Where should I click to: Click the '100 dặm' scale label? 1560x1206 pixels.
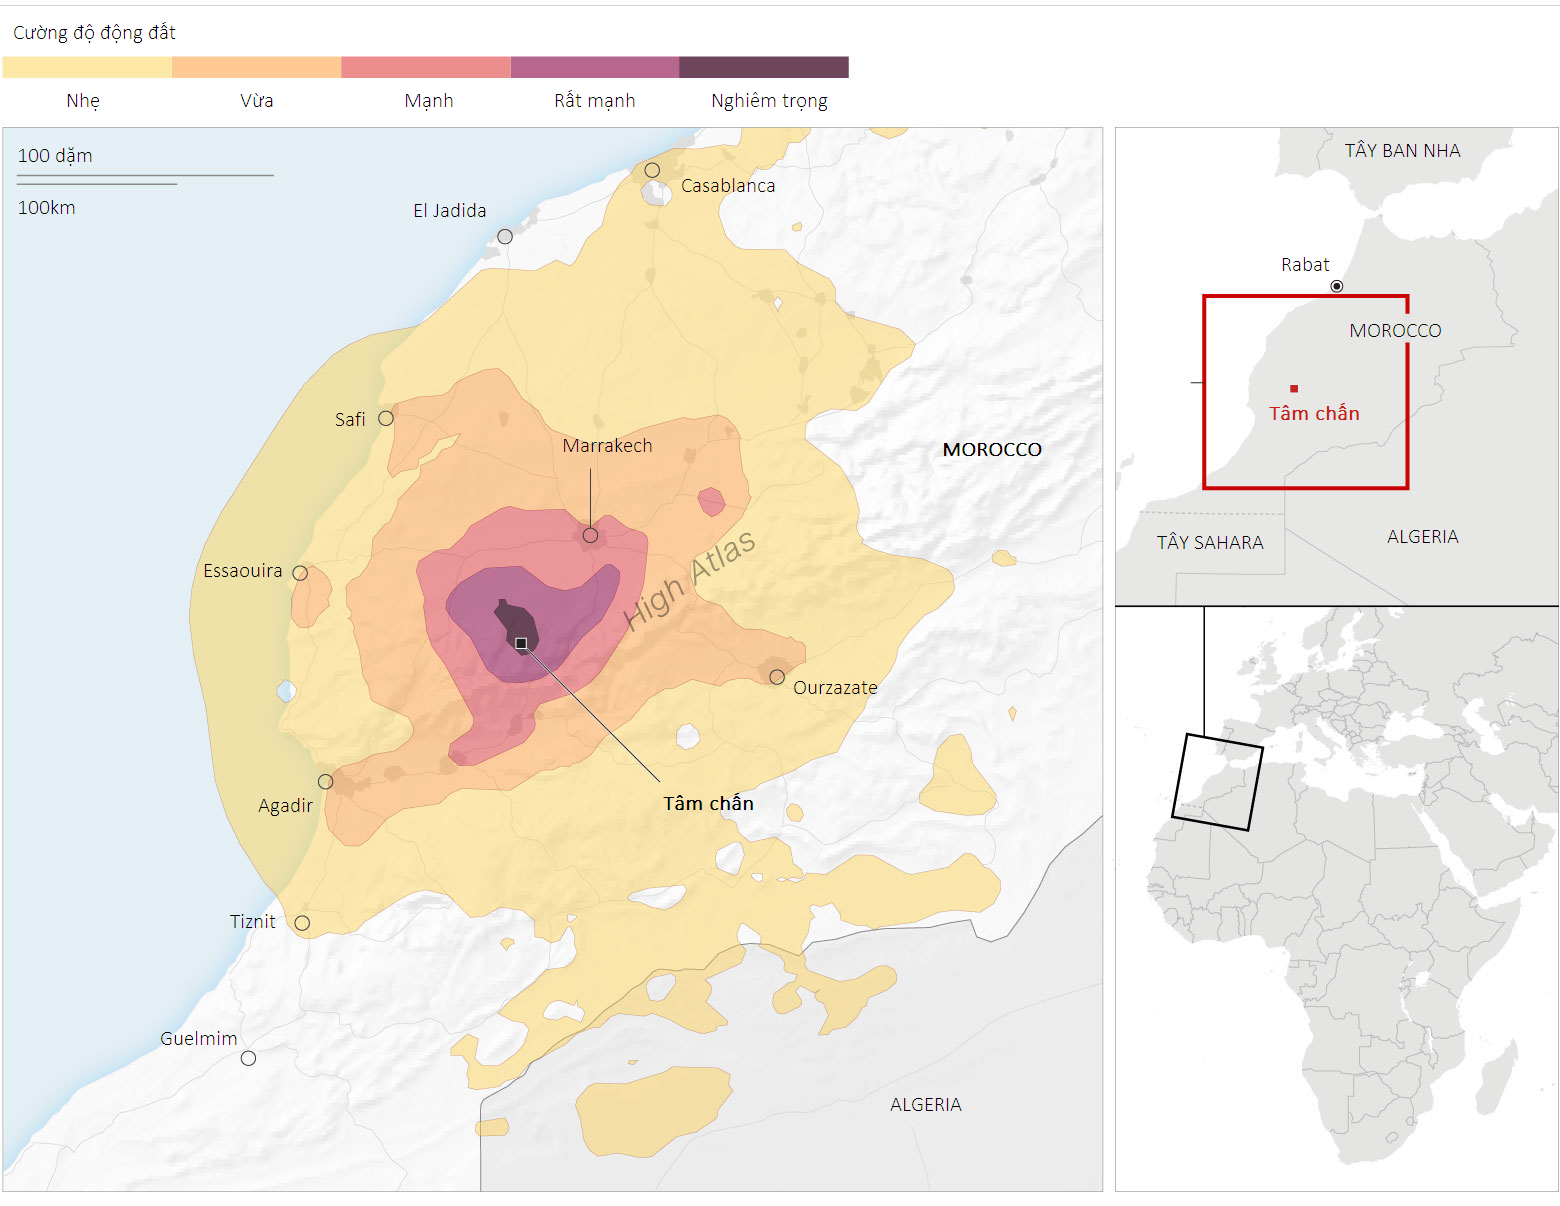tap(55, 156)
